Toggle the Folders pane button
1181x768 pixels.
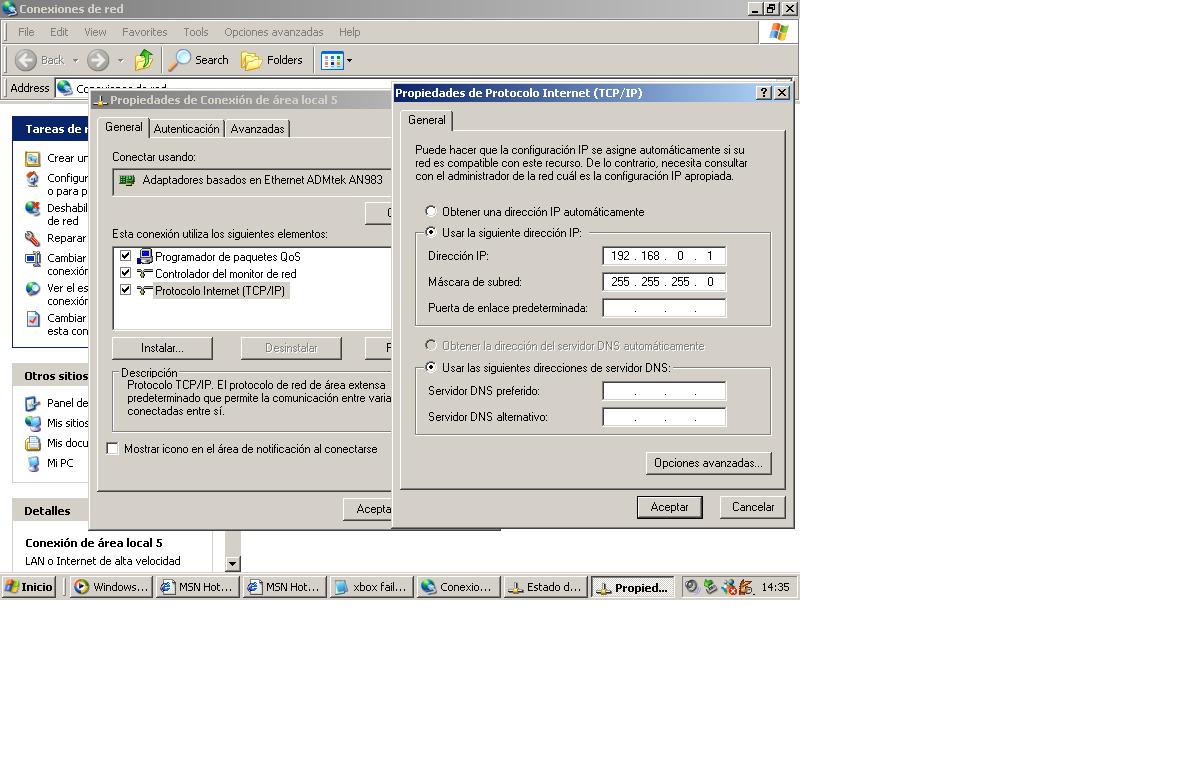(272, 59)
